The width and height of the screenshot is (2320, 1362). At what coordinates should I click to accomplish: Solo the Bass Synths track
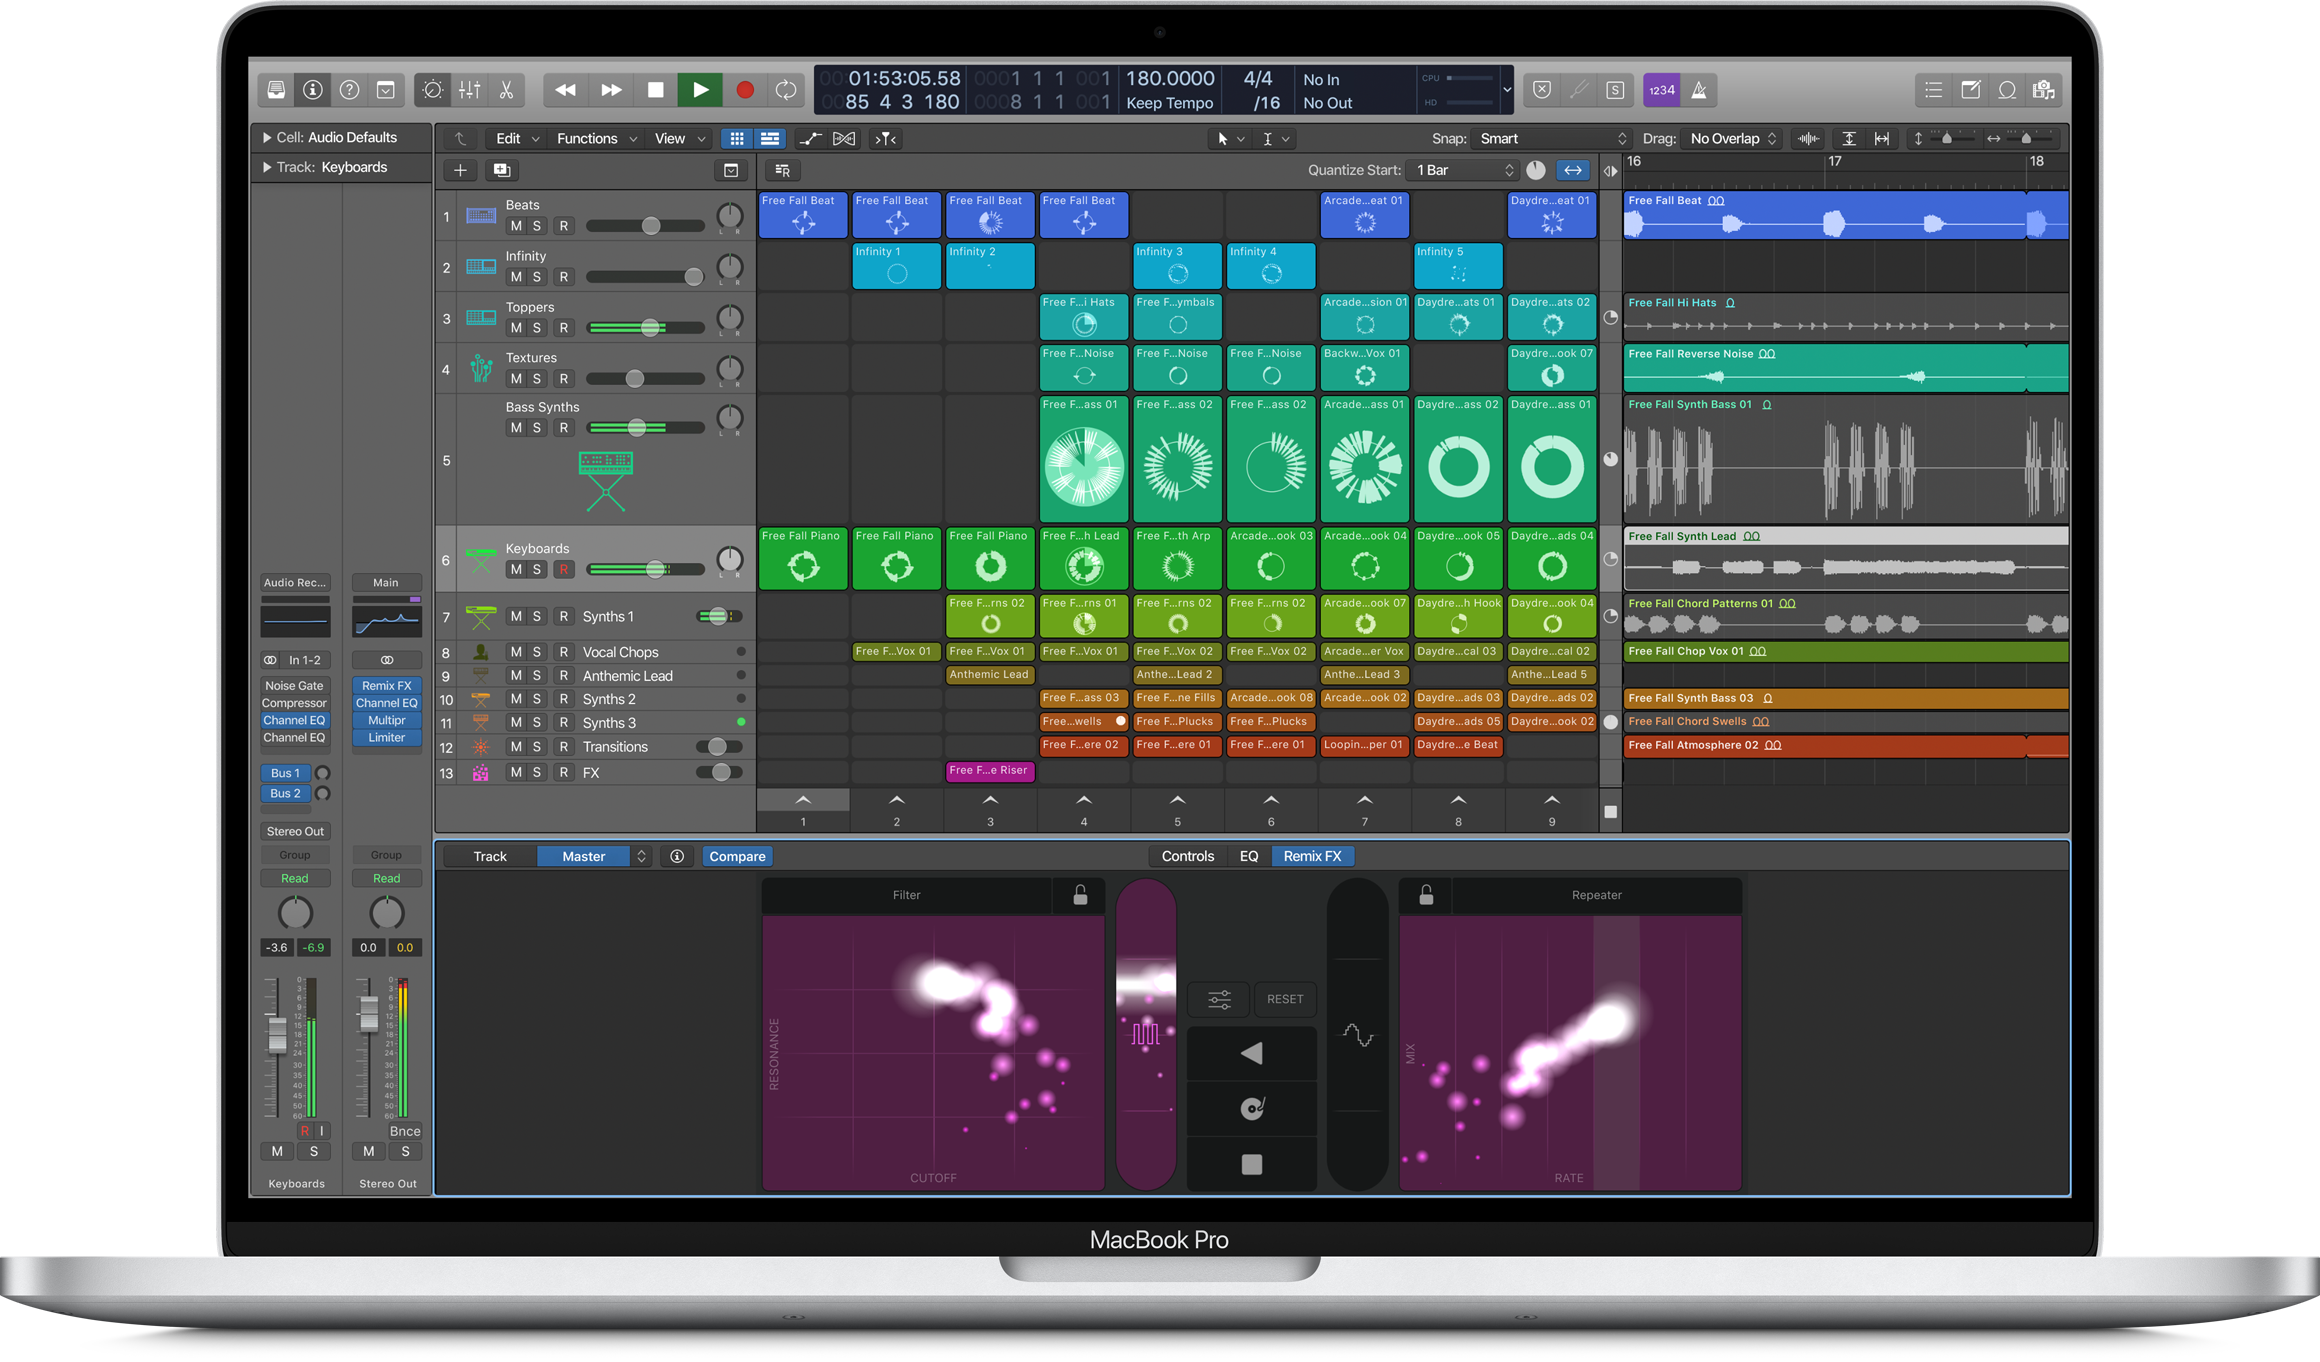pos(535,428)
